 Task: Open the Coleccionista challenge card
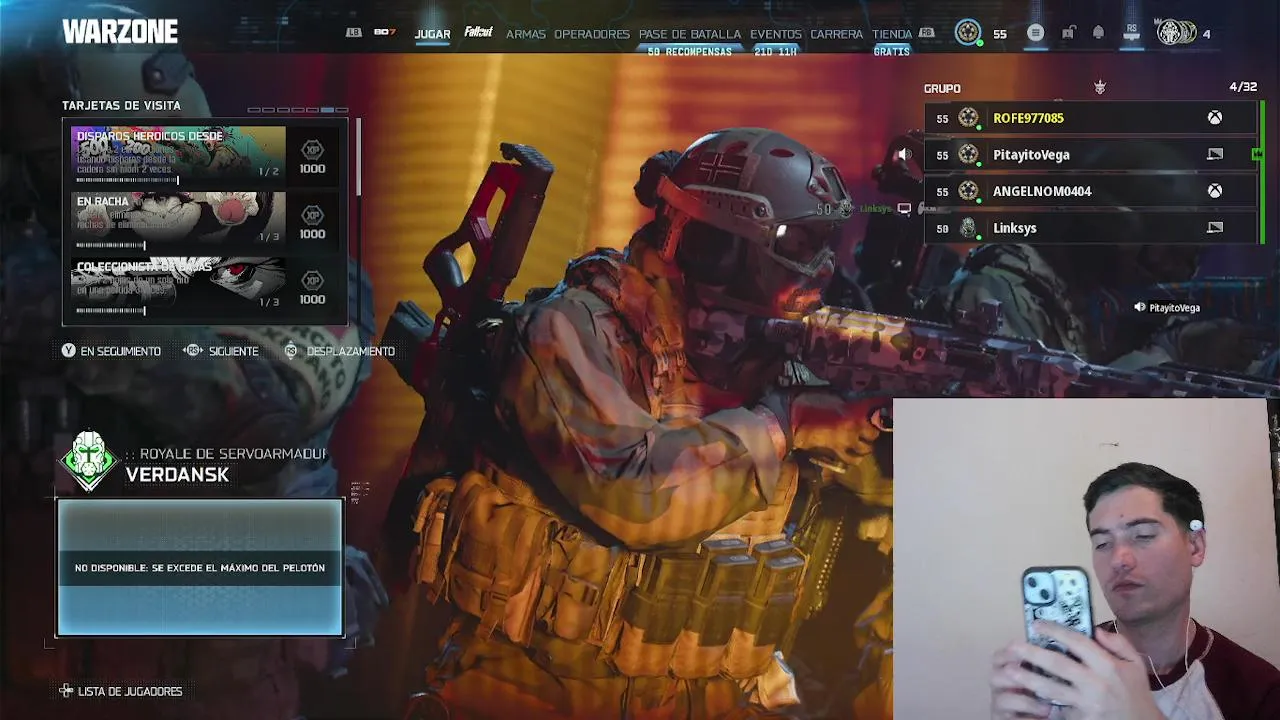pos(178,286)
